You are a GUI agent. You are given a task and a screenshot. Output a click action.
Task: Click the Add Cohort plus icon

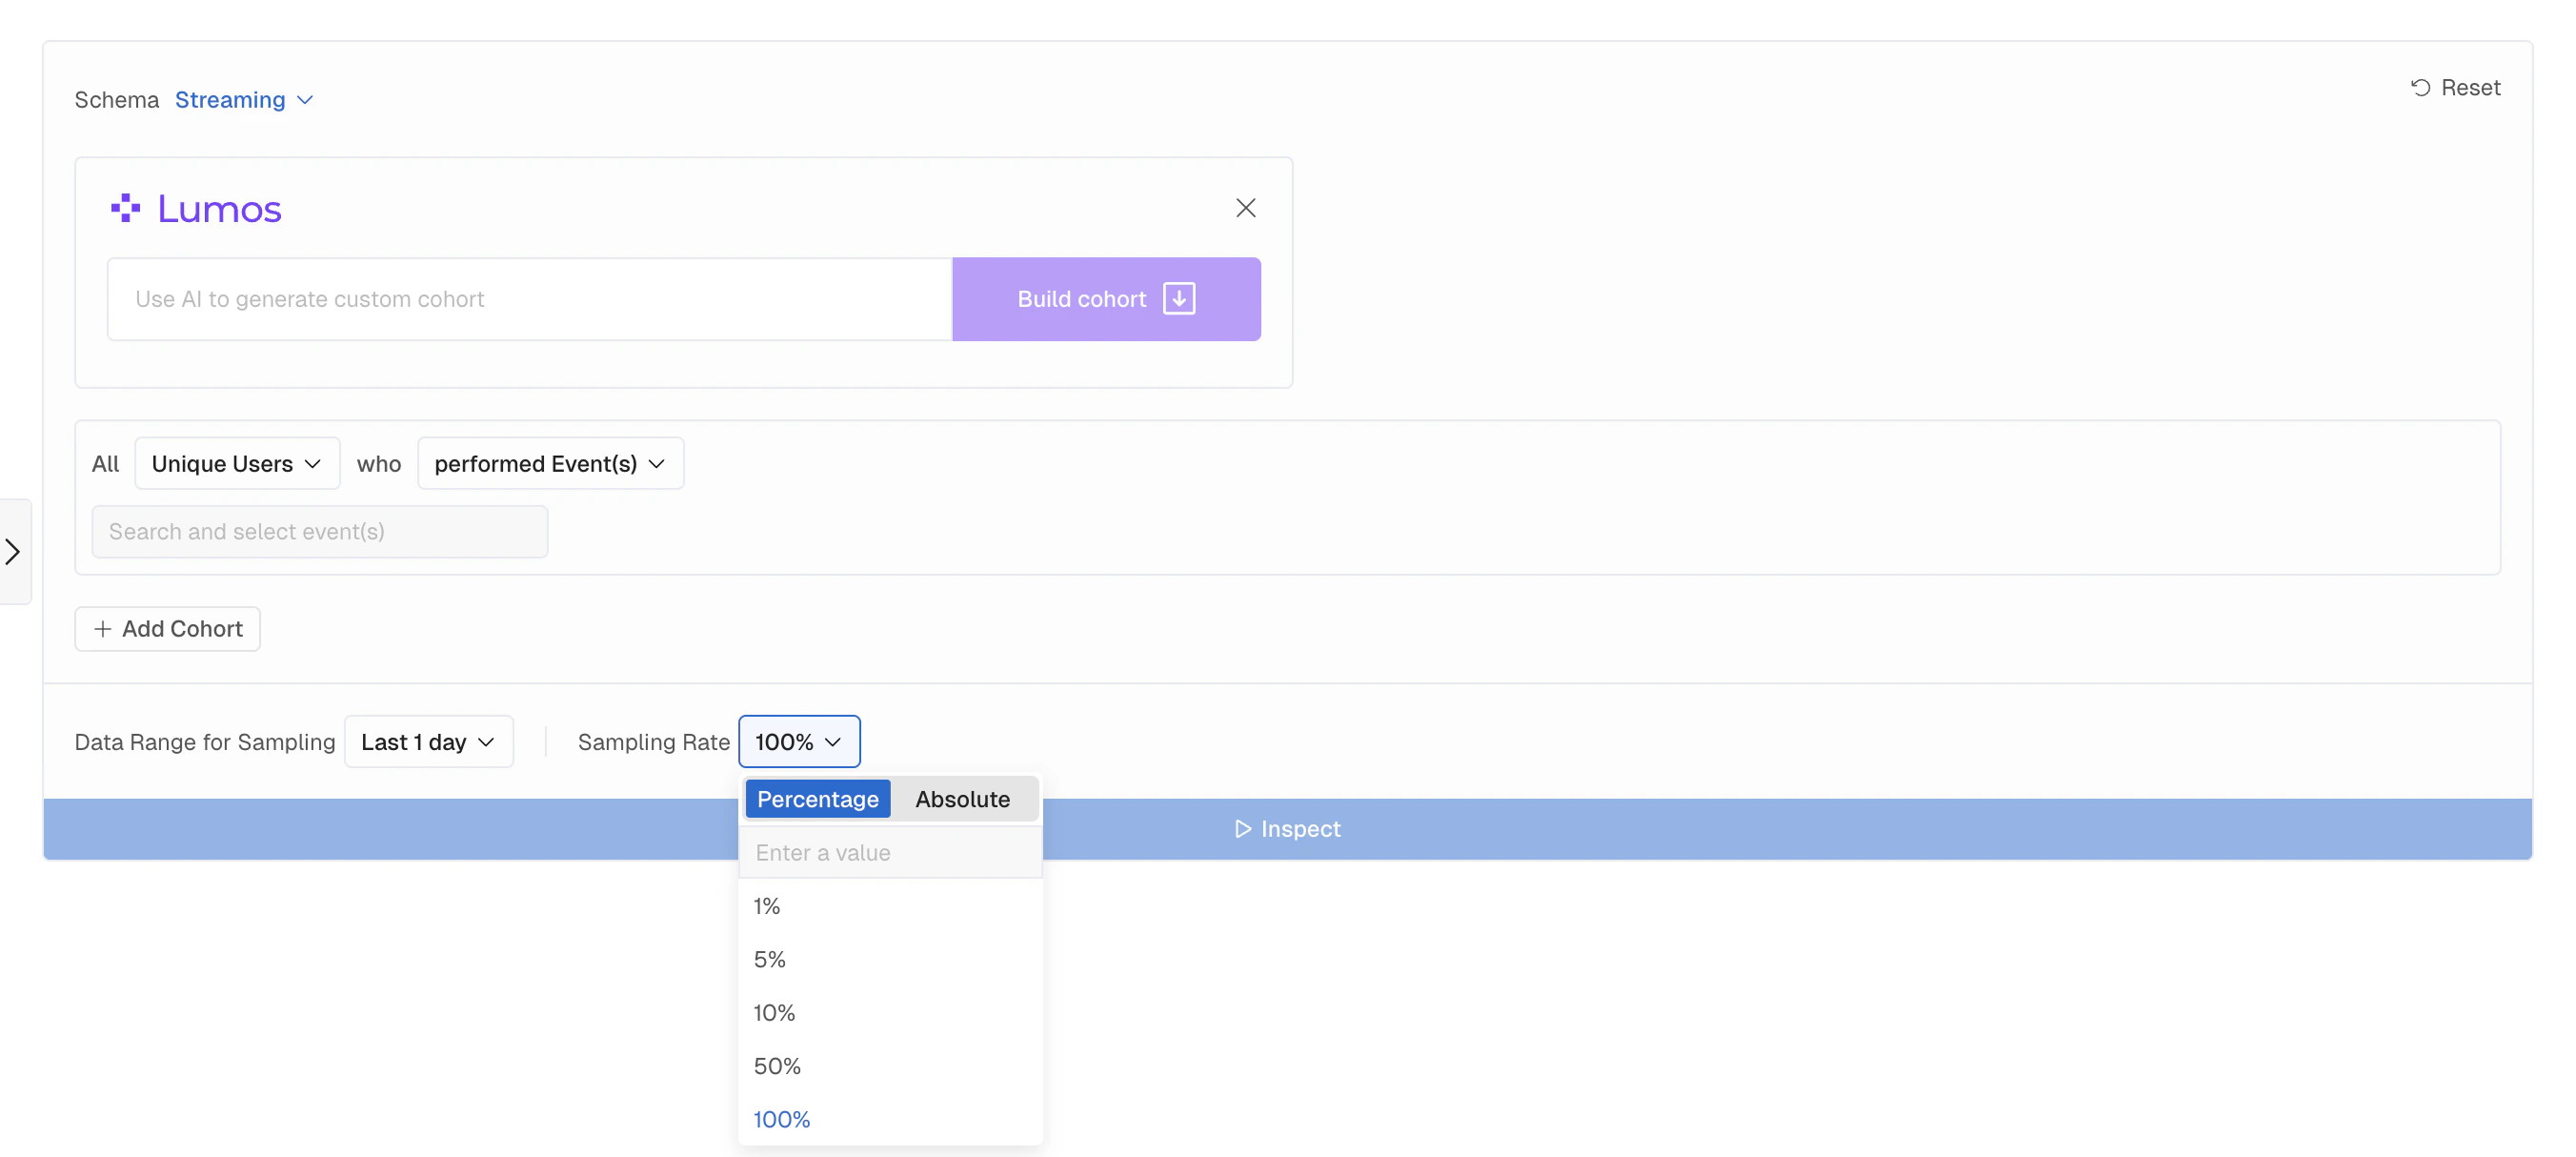(102, 629)
